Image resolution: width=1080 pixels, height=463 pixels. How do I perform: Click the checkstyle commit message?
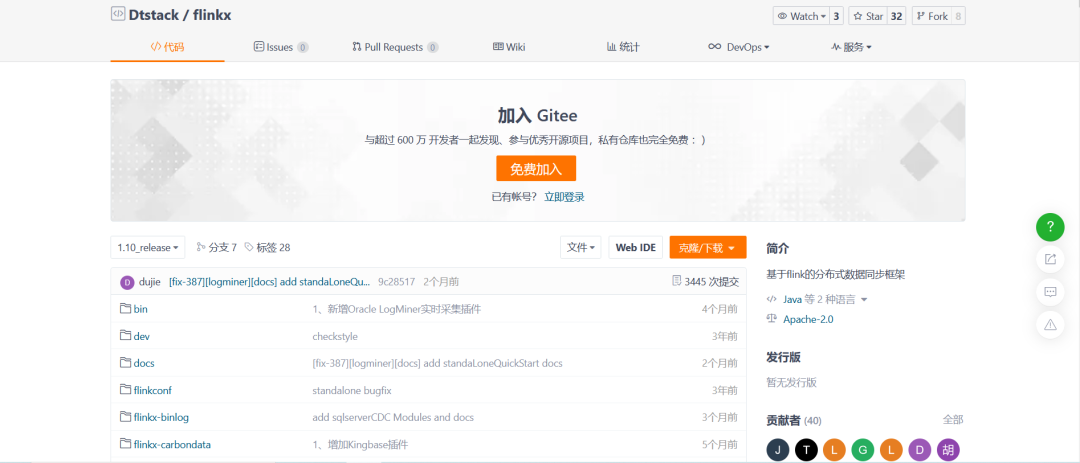tap(335, 336)
